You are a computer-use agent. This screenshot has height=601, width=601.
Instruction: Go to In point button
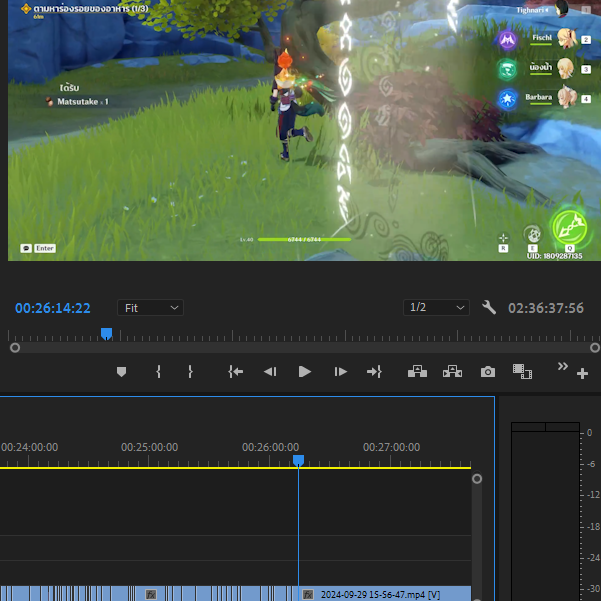(x=235, y=371)
